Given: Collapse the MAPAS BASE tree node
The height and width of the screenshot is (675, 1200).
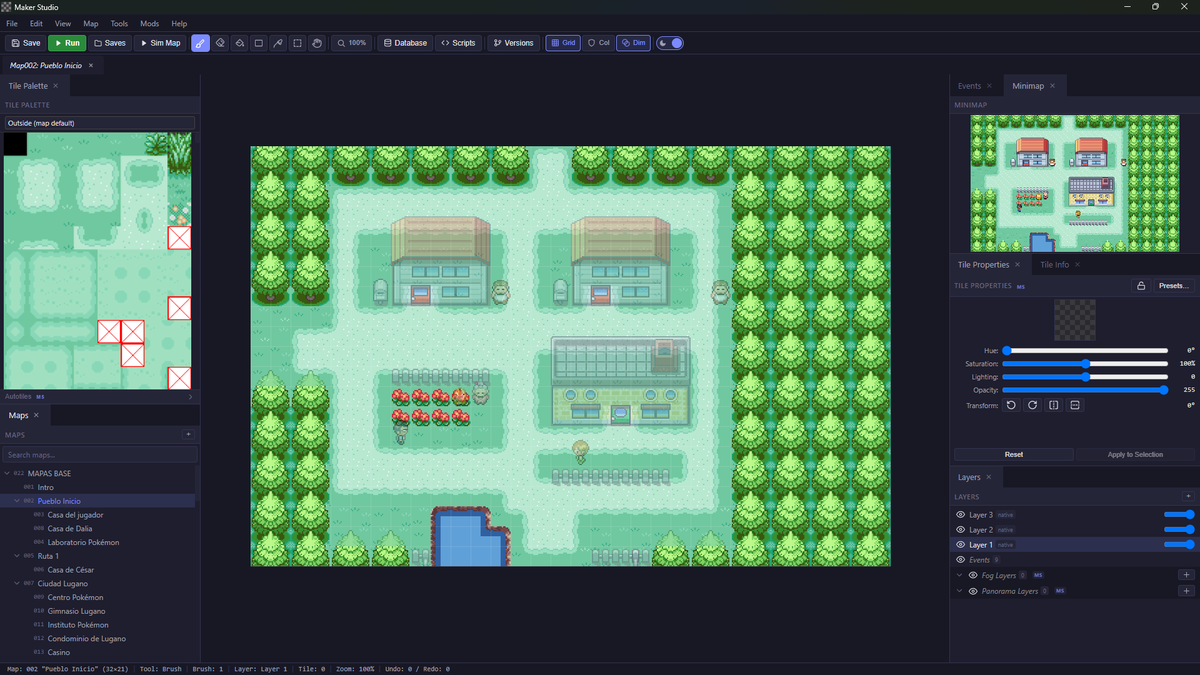Looking at the screenshot, I should (8, 473).
